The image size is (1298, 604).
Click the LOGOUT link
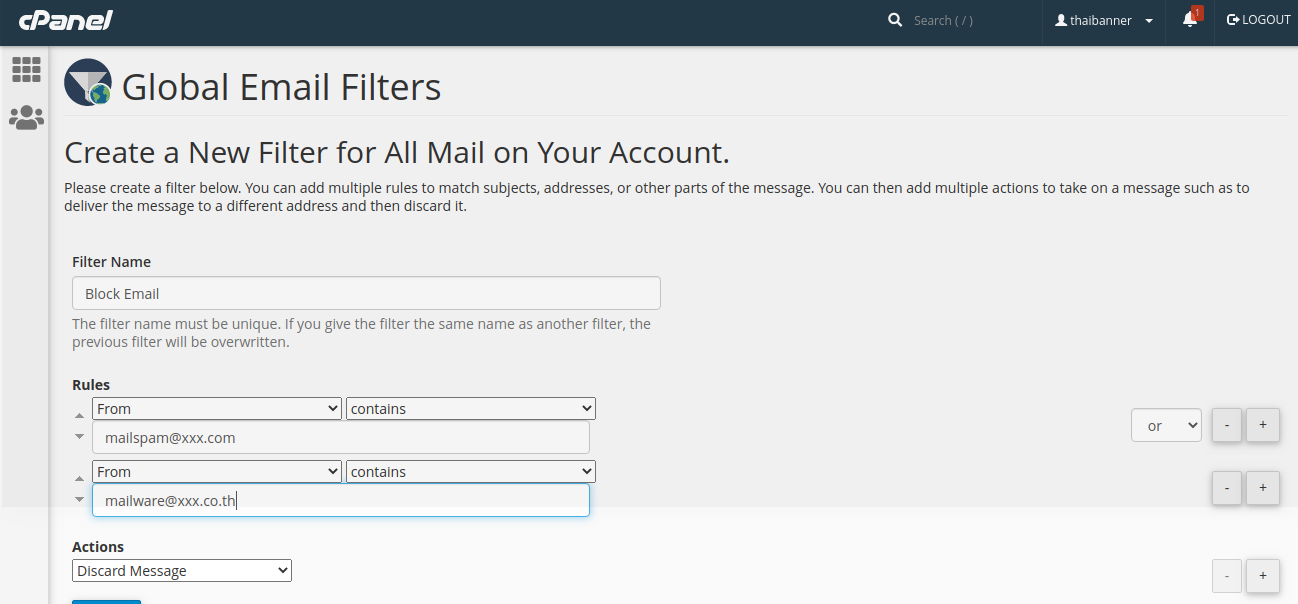pyautogui.click(x=1258, y=20)
